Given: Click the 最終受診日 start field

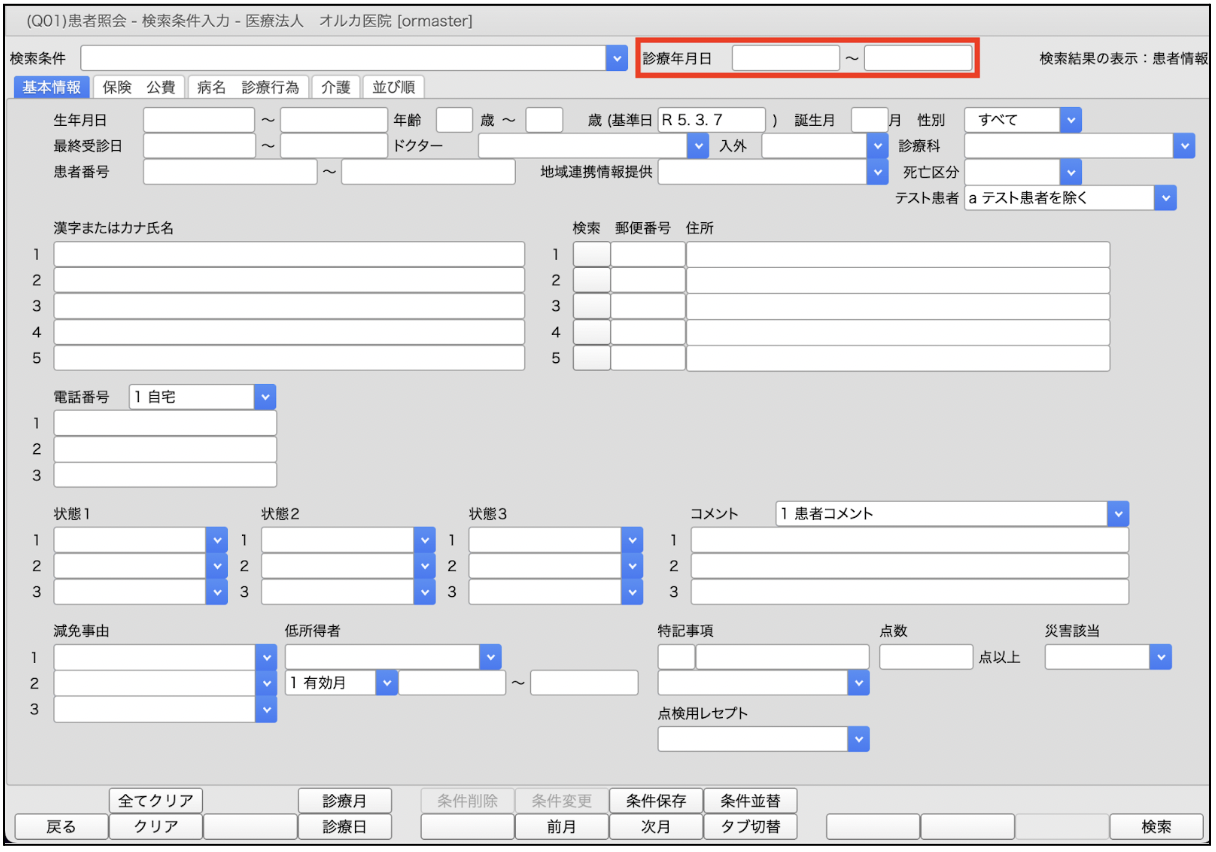Looking at the screenshot, I should [199, 146].
